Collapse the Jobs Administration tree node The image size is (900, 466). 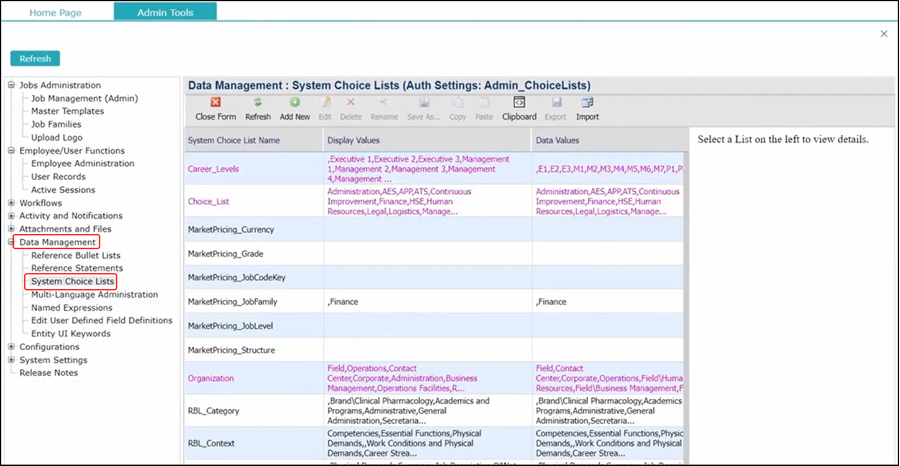click(x=12, y=85)
